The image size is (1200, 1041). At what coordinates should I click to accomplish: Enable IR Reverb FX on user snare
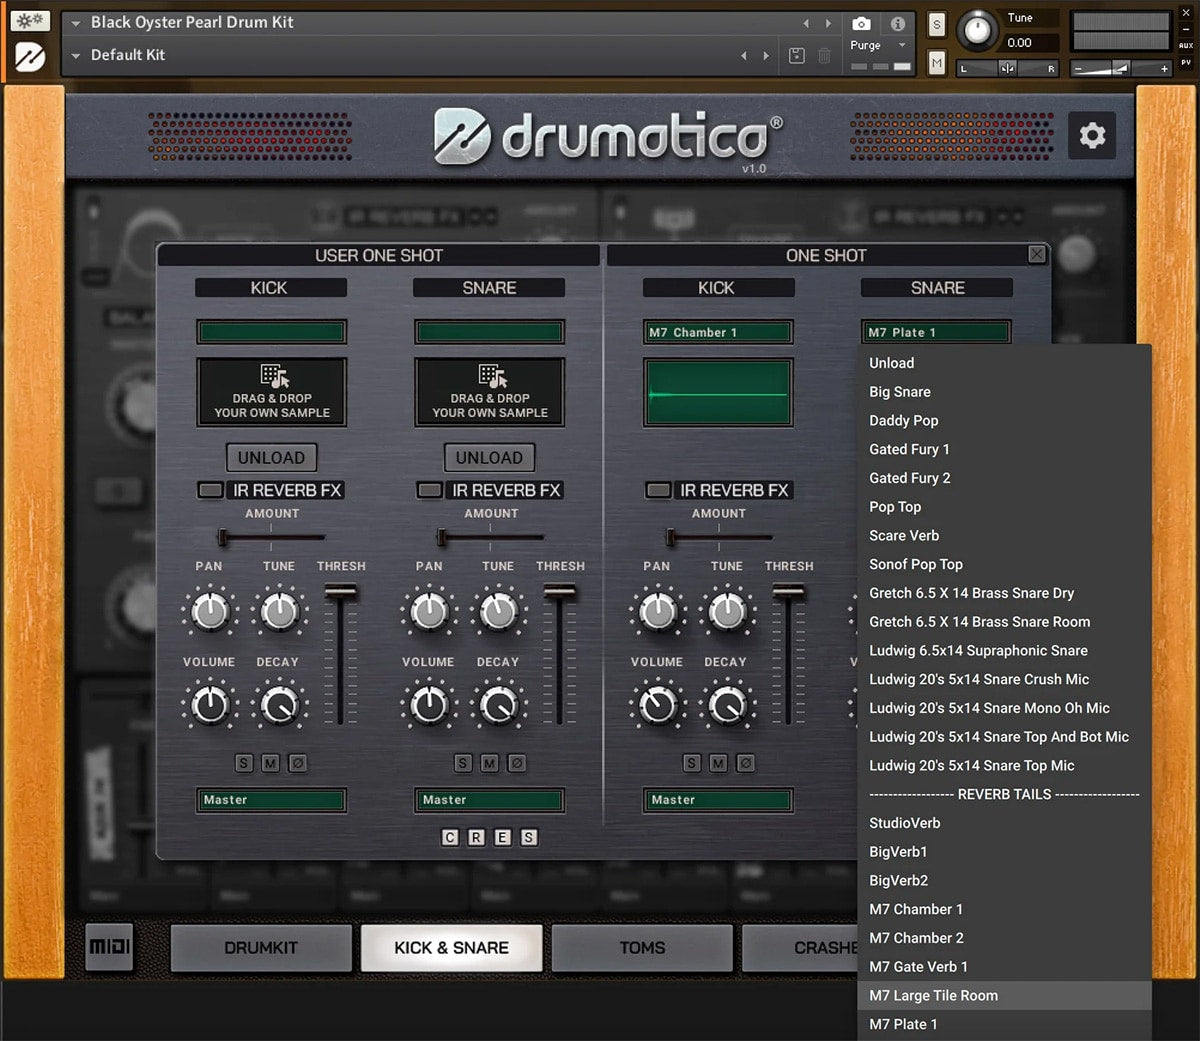pyautogui.click(x=430, y=490)
